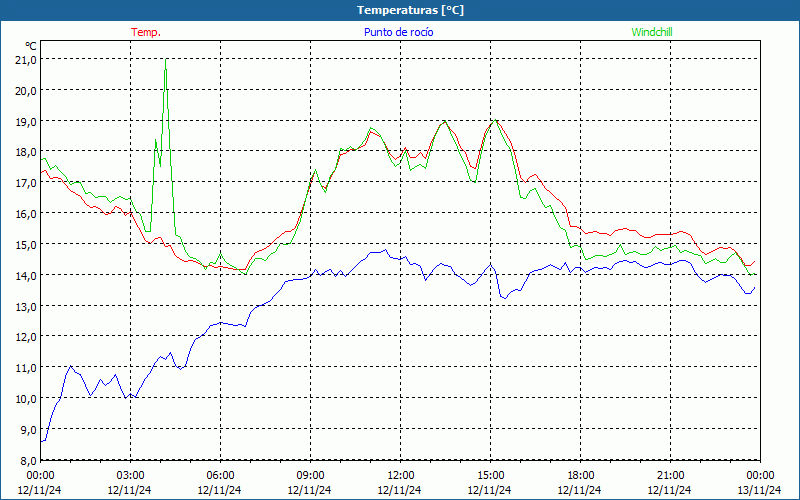Click the 06:00 time axis label
The image size is (800, 500).
pyautogui.click(x=220, y=476)
